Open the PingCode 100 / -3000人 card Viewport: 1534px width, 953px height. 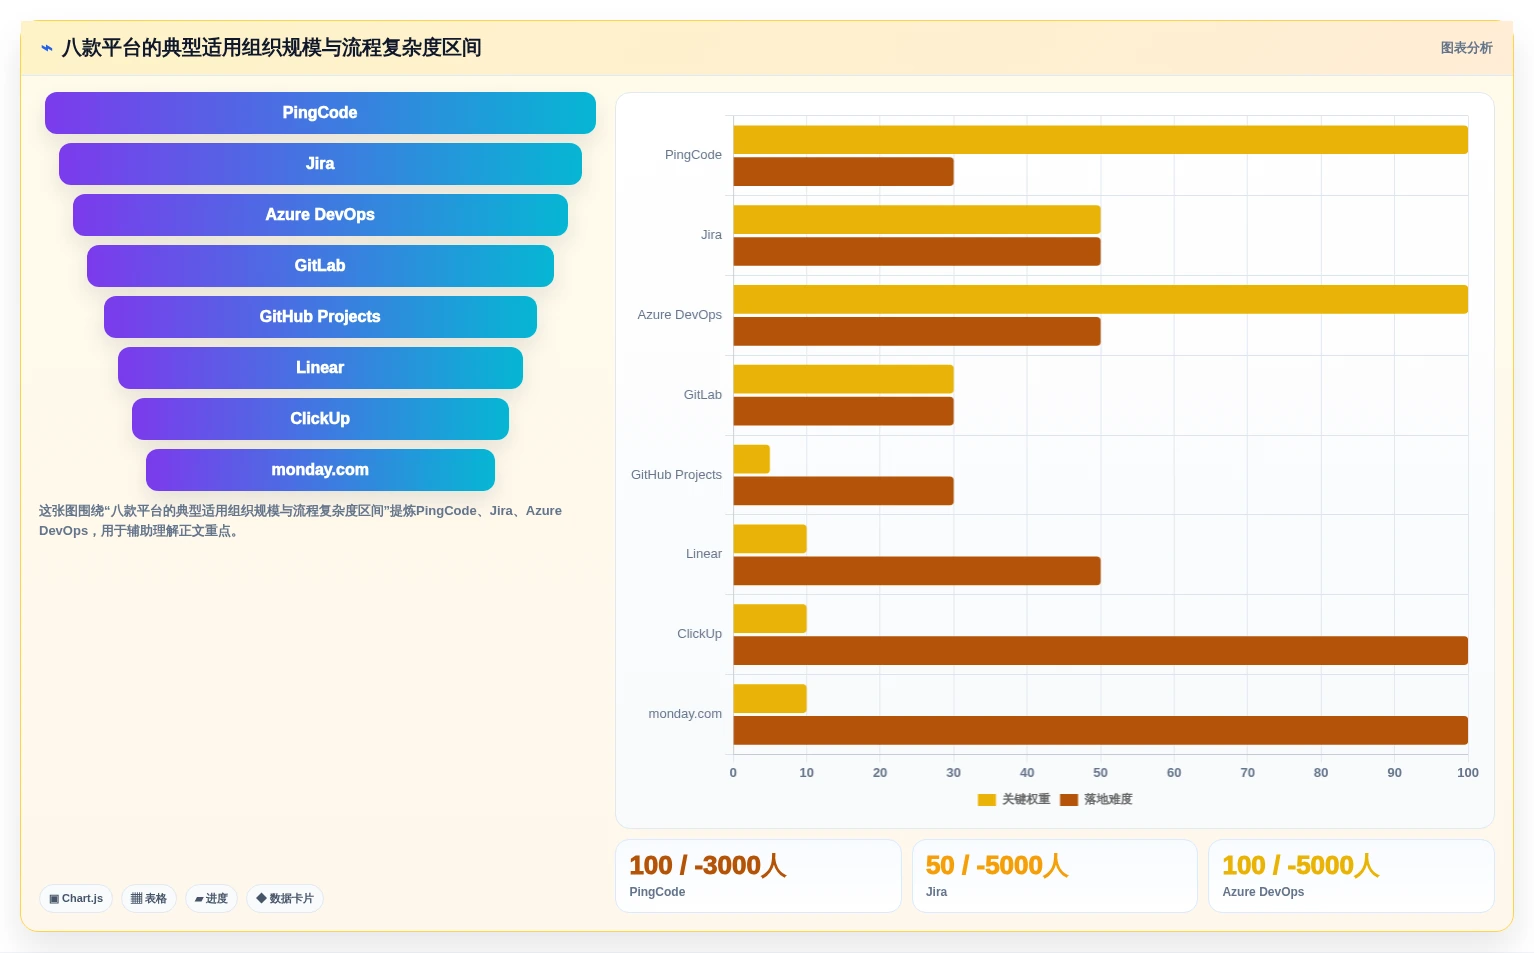pos(758,876)
